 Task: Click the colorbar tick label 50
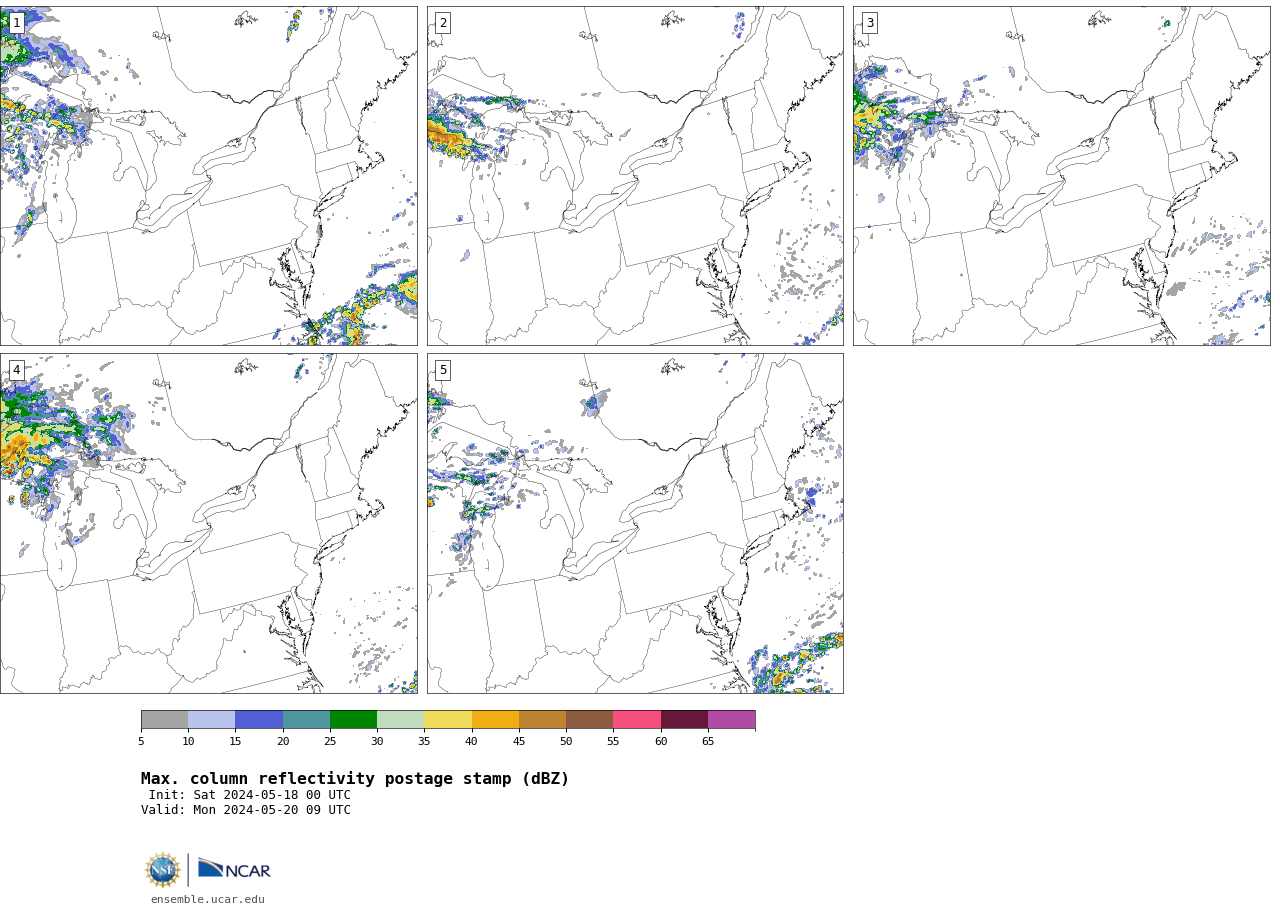(566, 741)
